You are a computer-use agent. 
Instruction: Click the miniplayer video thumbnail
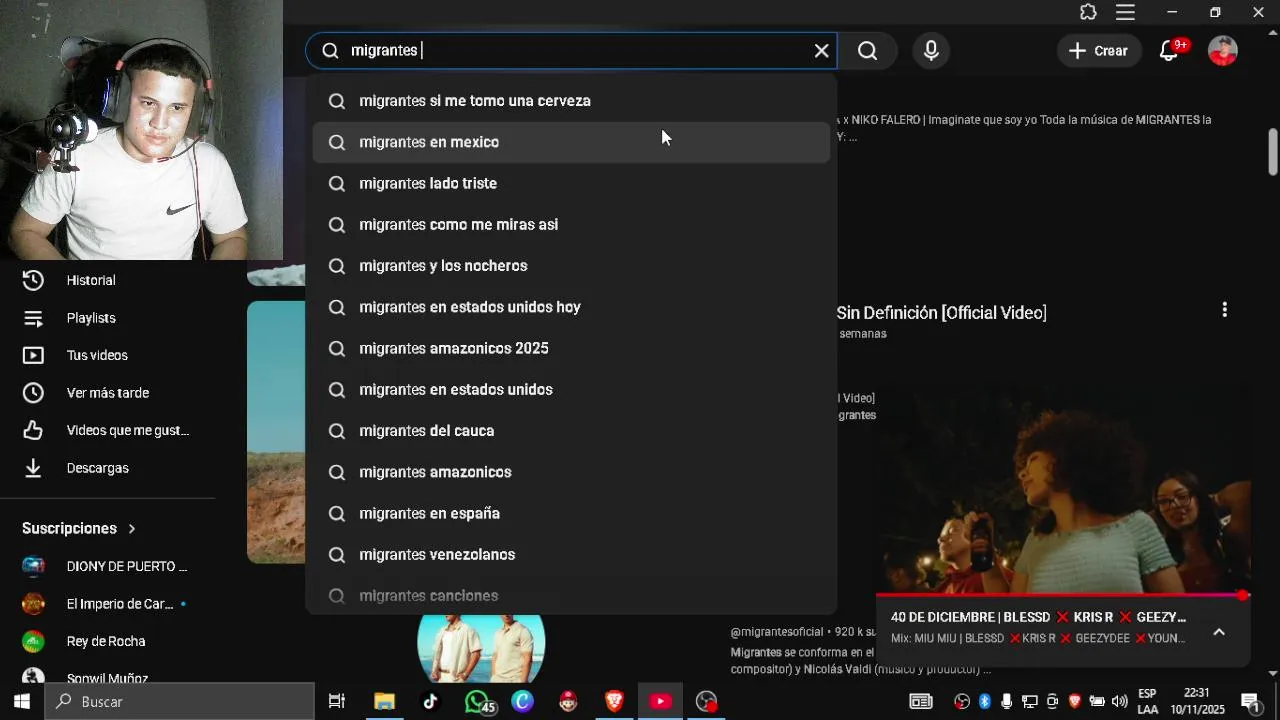coord(1063,489)
